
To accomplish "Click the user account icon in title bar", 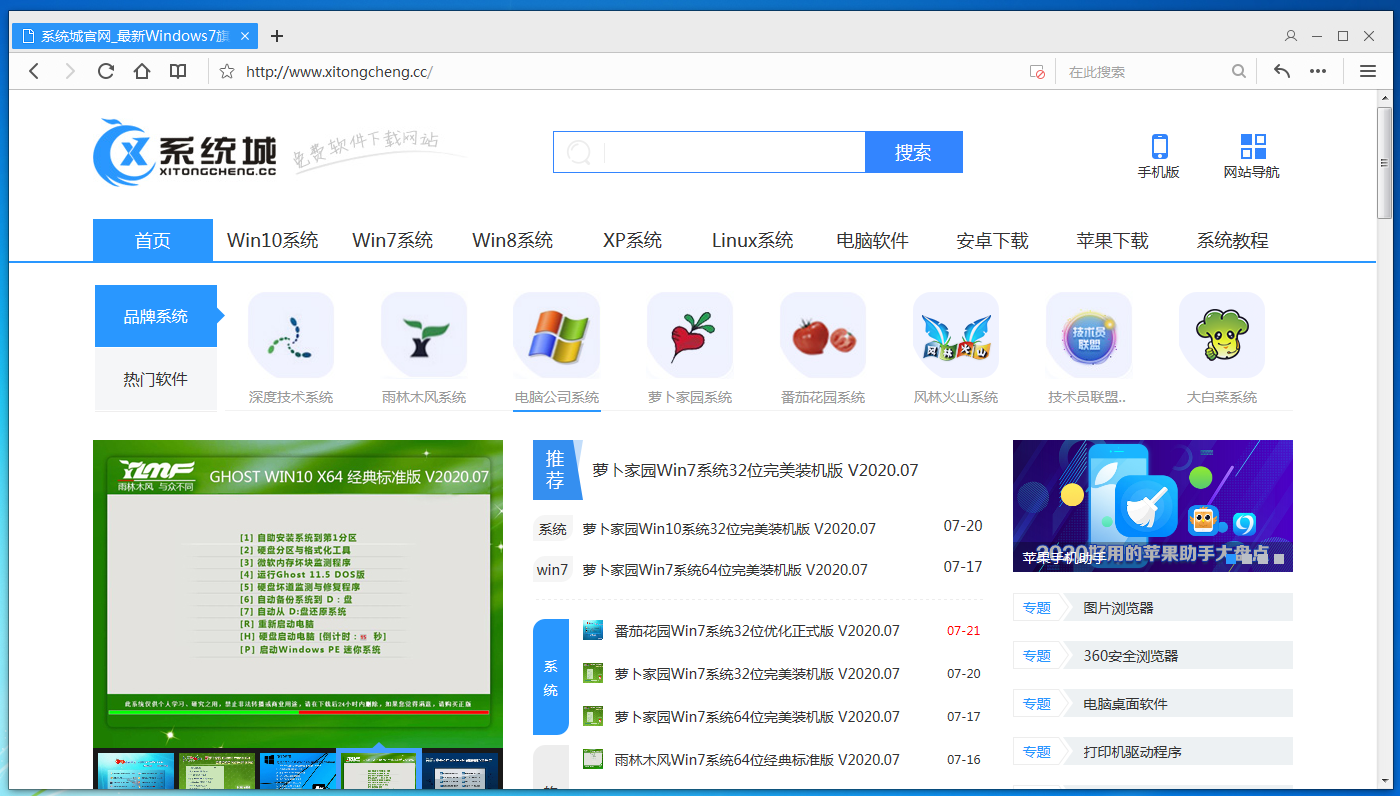I will click(1291, 36).
